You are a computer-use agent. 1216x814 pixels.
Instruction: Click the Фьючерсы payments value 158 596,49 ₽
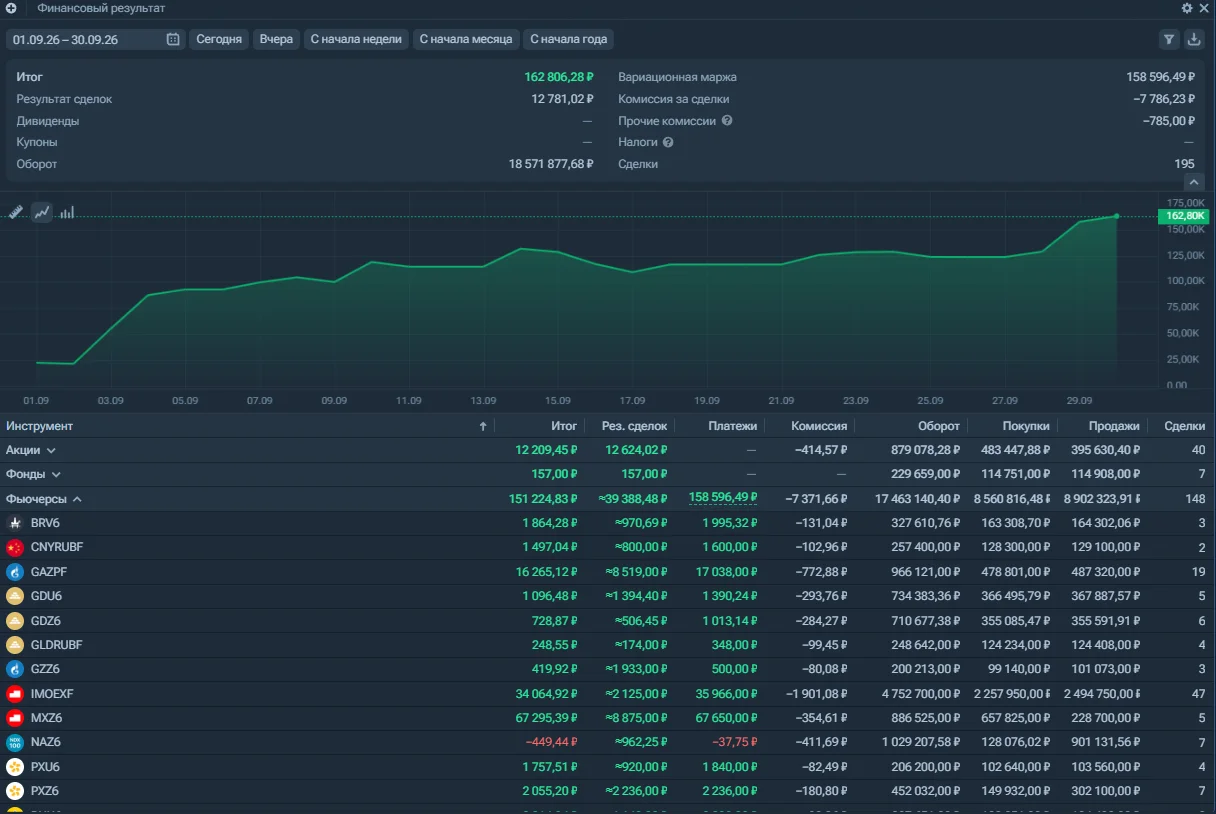coord(722,498)
